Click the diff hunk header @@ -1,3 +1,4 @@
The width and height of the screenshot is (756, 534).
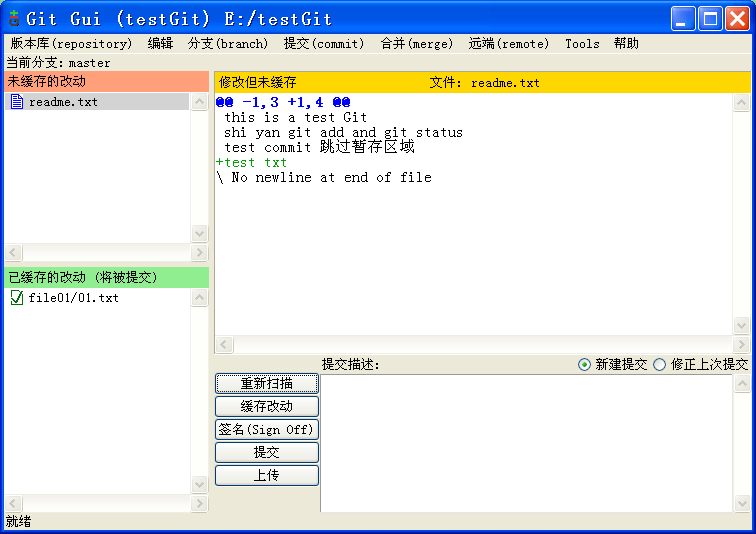coord(283,102)
